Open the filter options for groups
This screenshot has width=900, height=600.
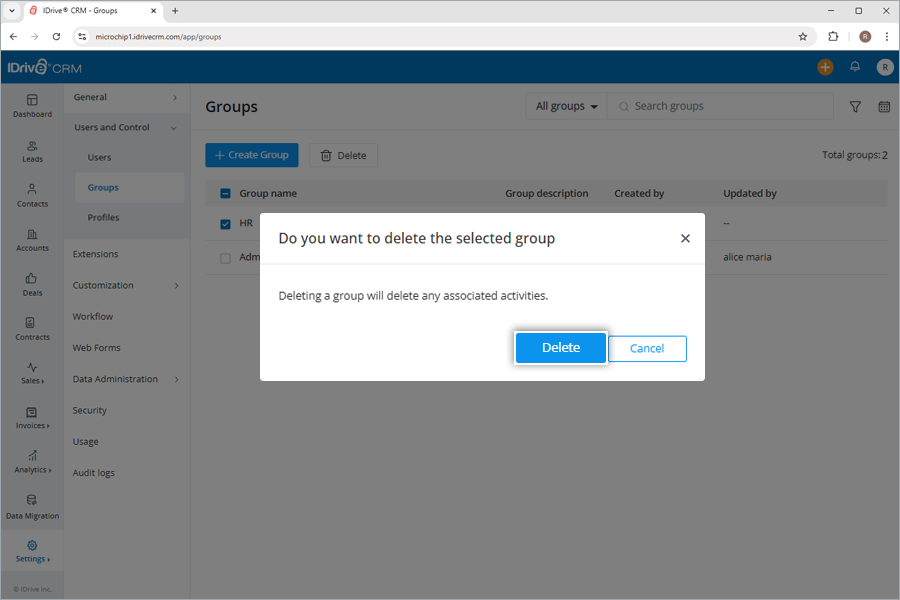[855, 106]
